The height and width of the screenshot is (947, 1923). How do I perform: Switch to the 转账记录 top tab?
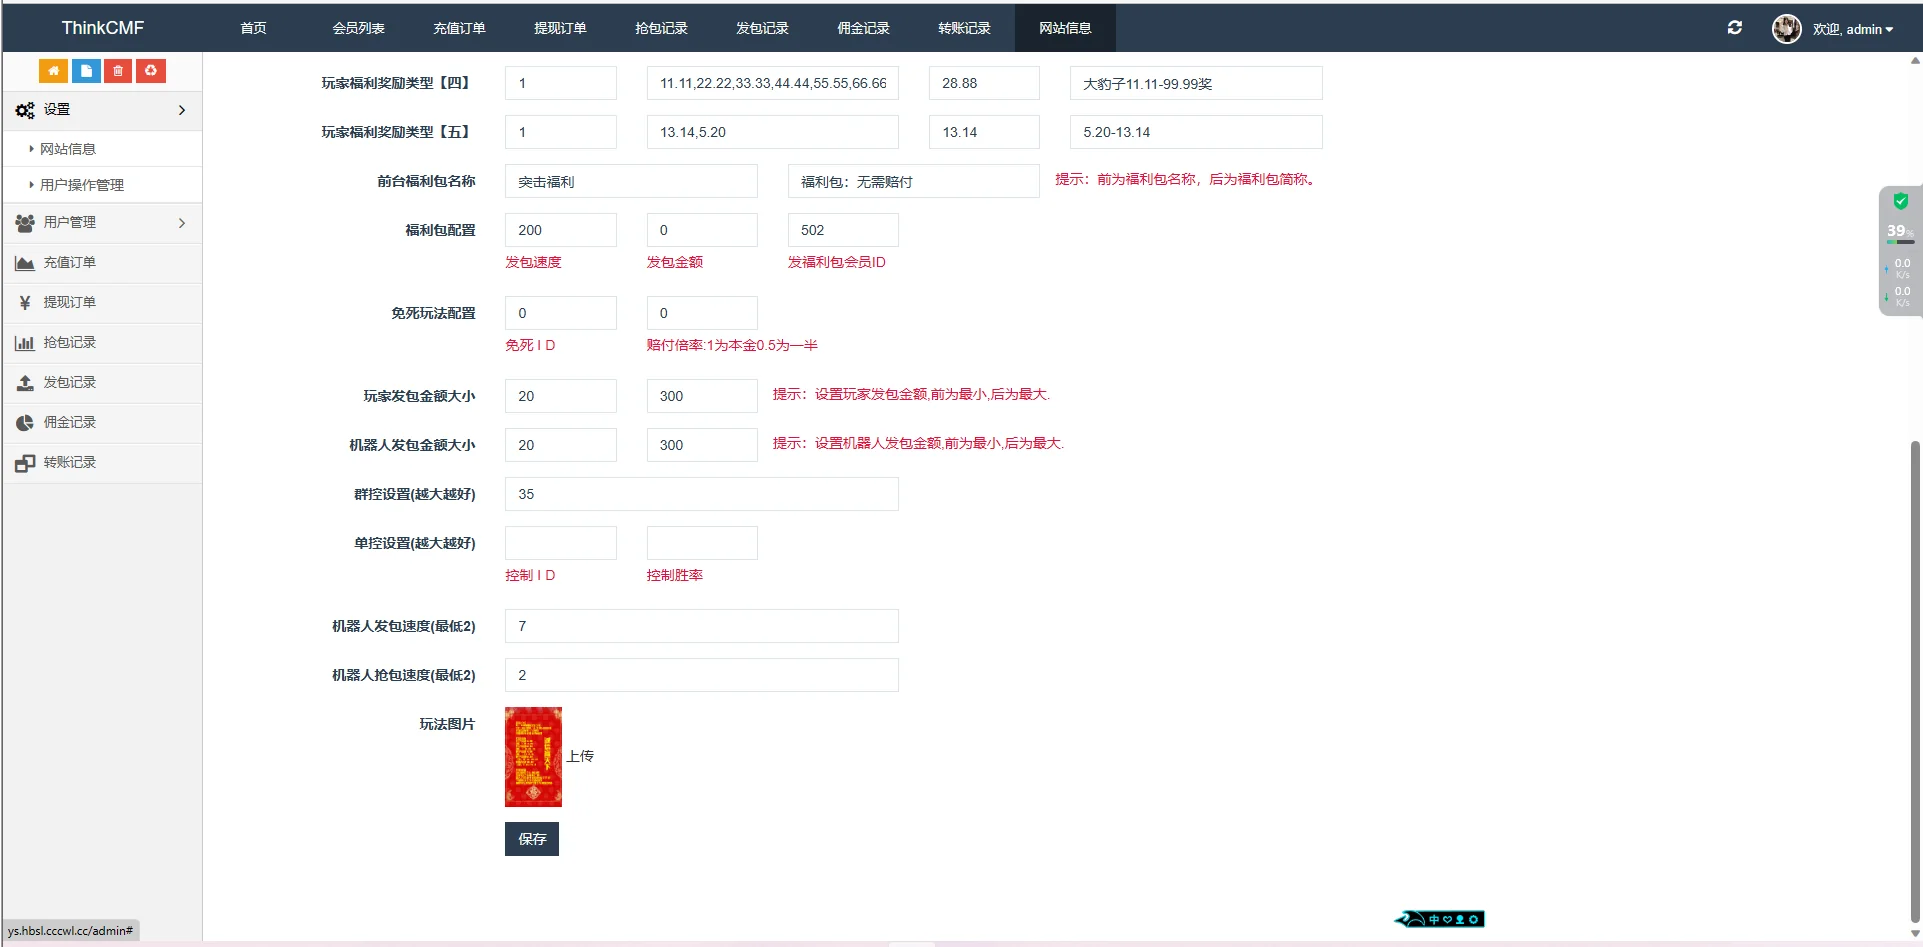pos(963,28)
